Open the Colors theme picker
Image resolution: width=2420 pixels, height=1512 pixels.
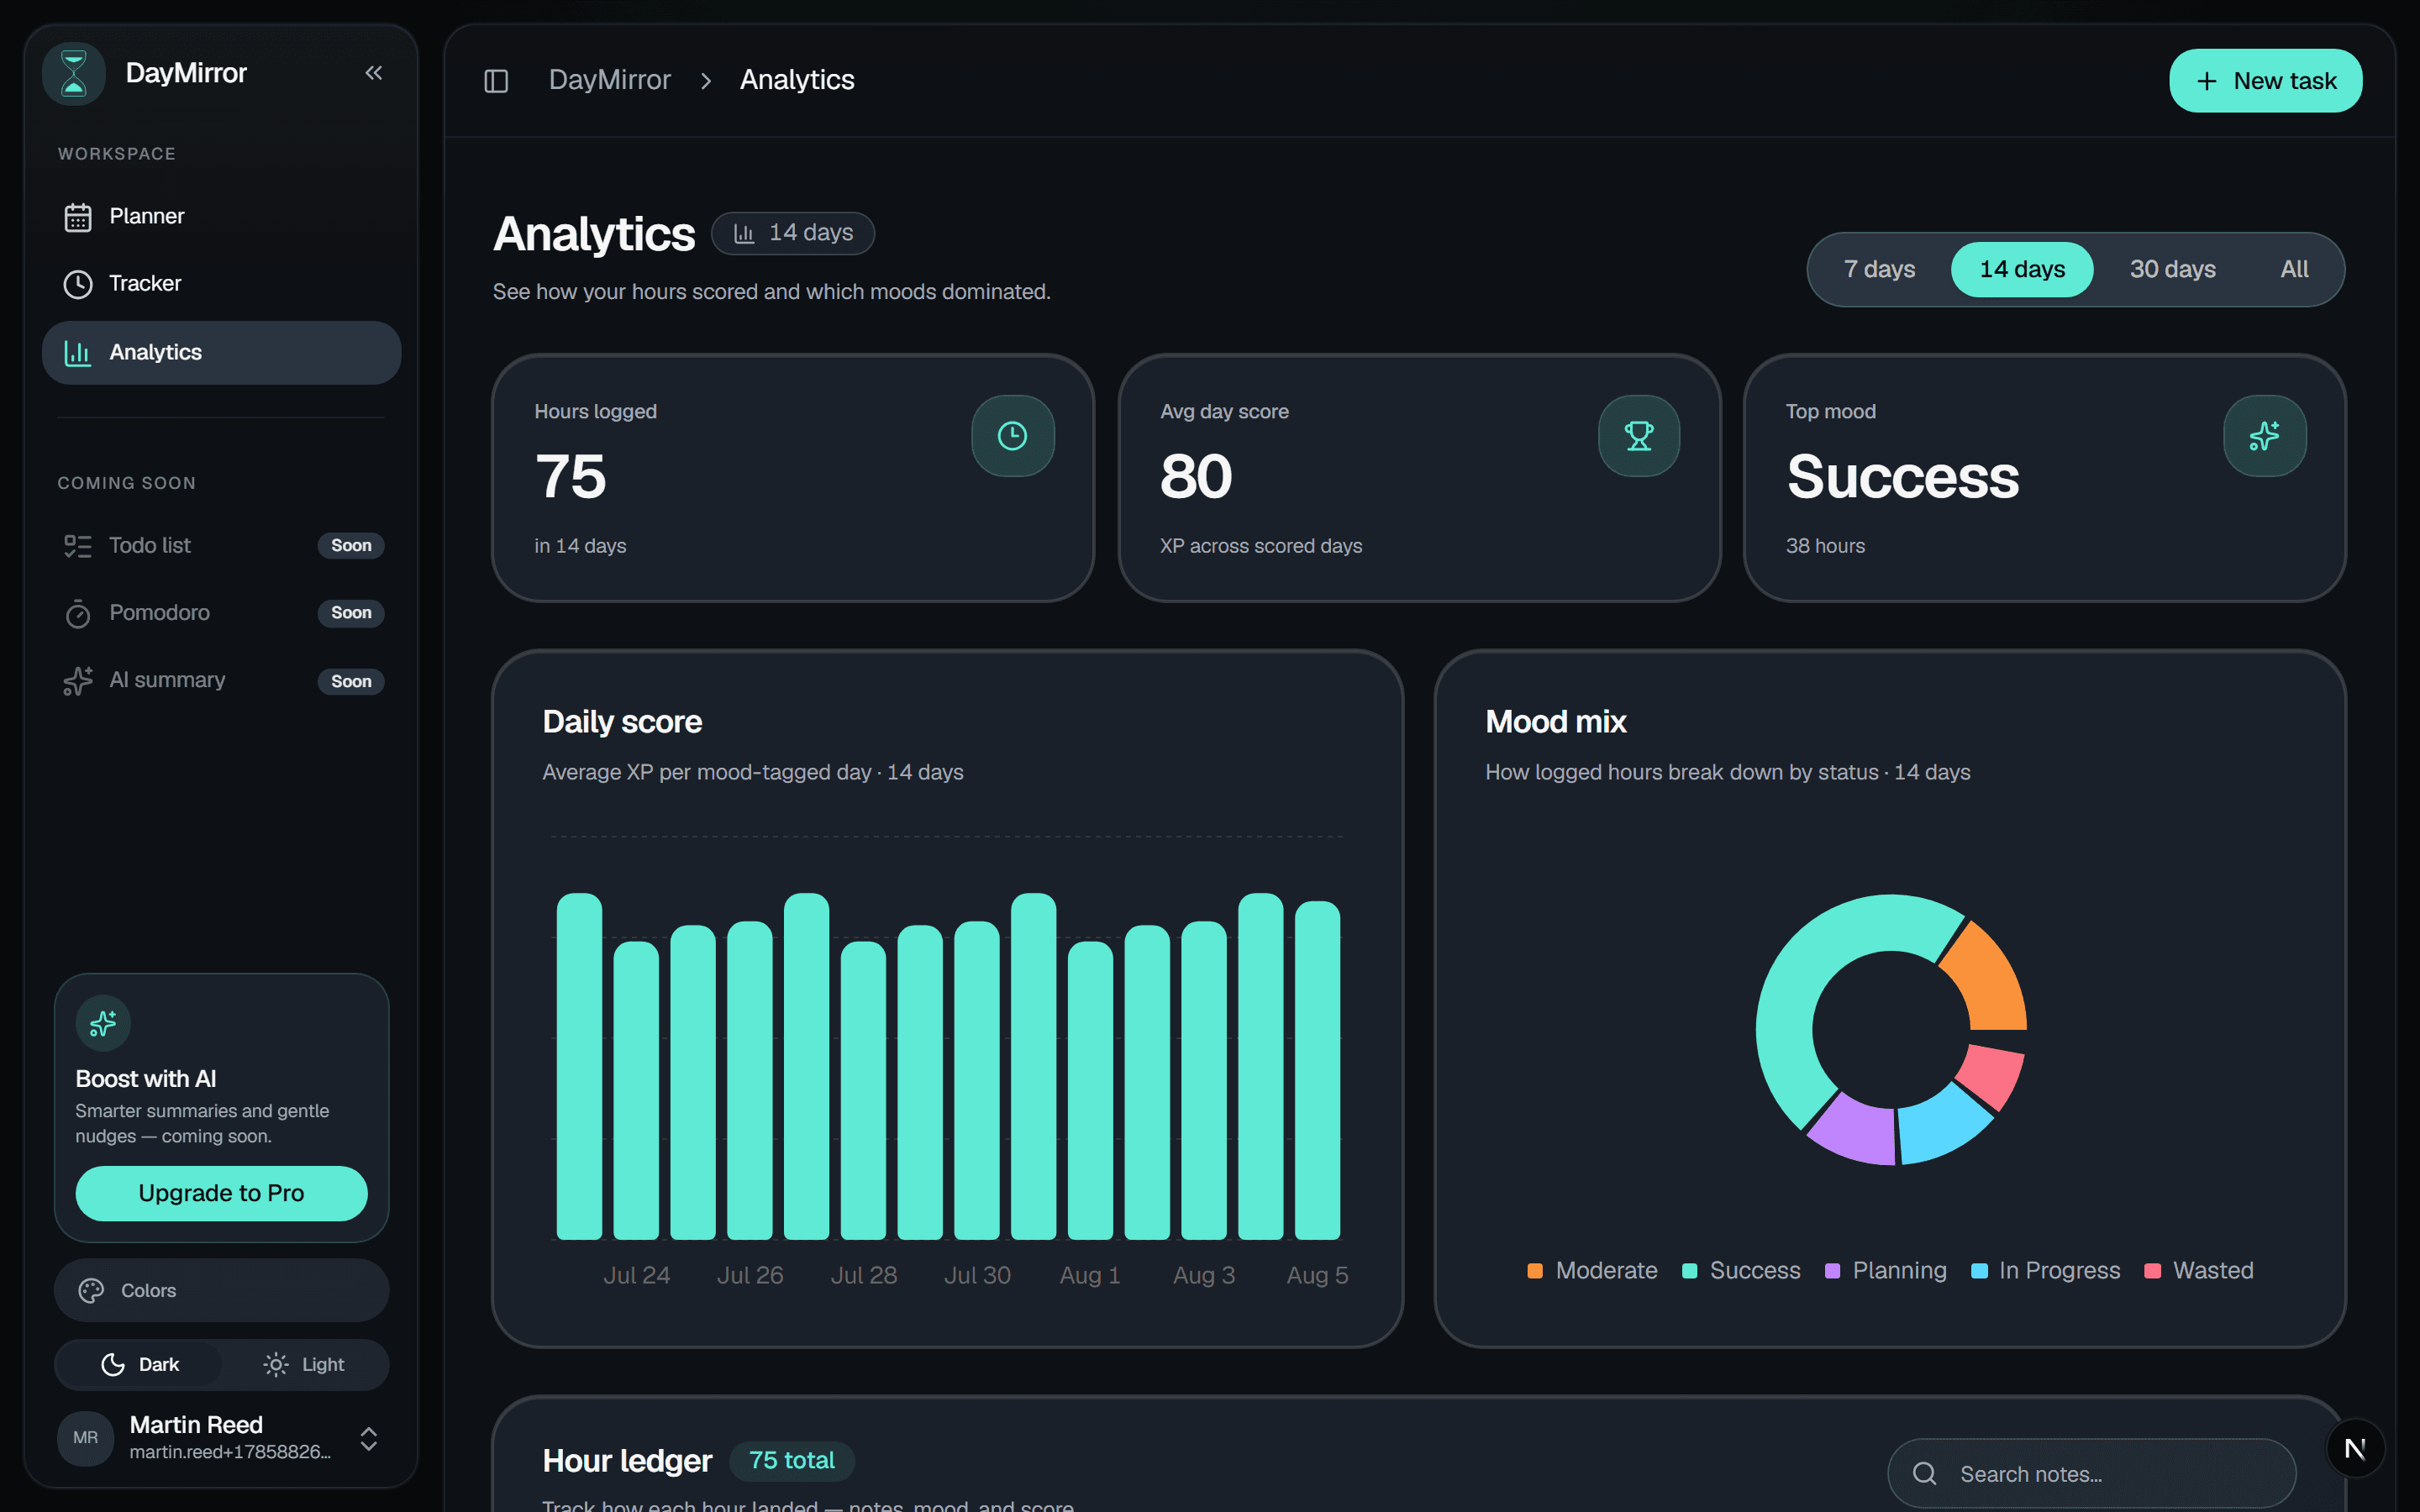click(x=221, y=1290)
